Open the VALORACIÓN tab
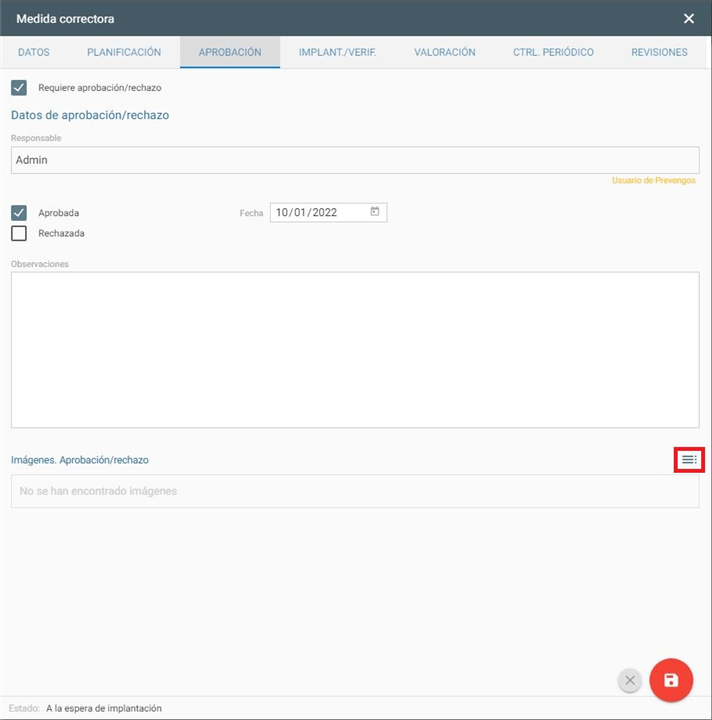Viewport: 712px width, 720px height. [x=445, y=52]
